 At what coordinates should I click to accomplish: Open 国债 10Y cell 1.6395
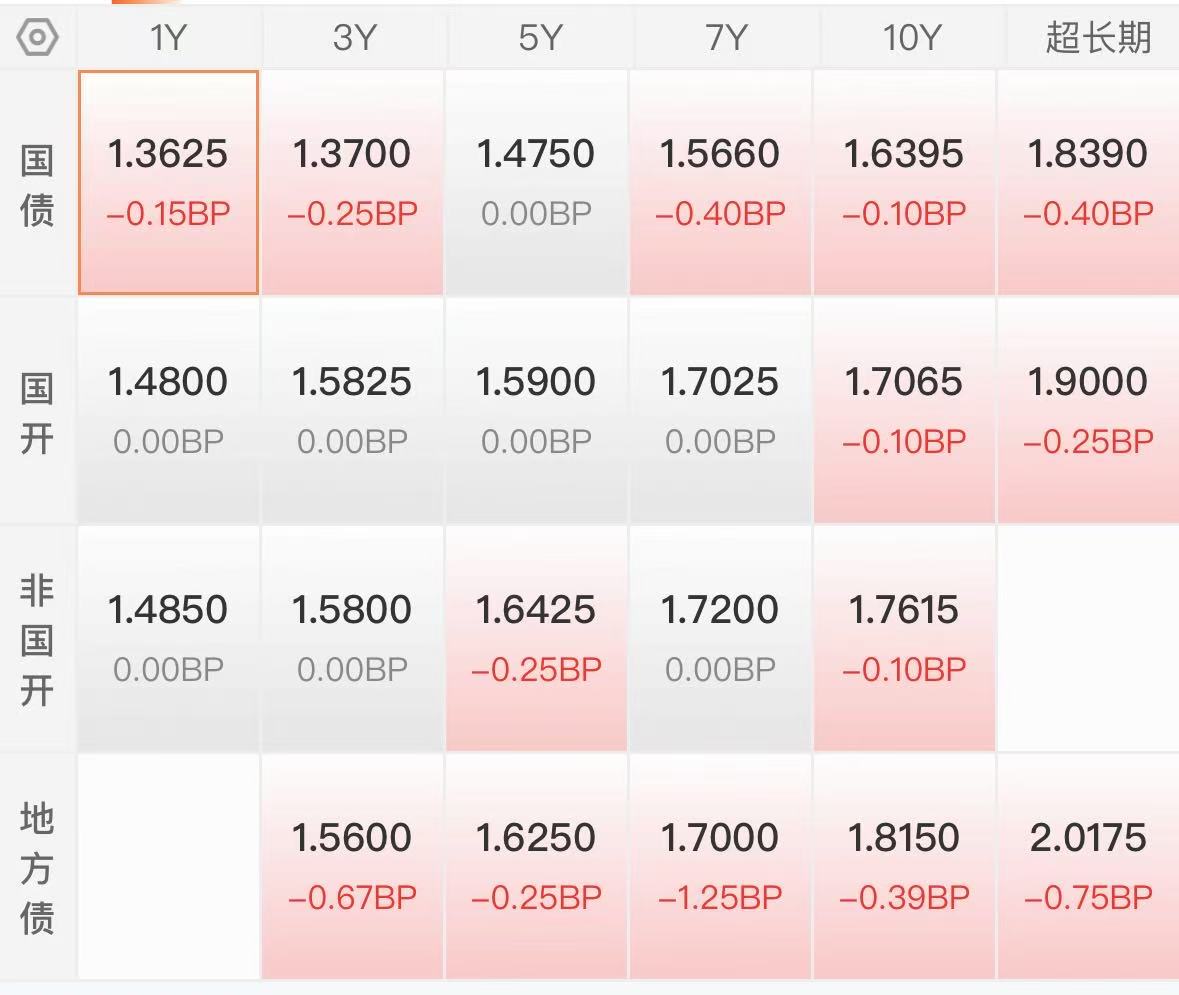(904, 182)
